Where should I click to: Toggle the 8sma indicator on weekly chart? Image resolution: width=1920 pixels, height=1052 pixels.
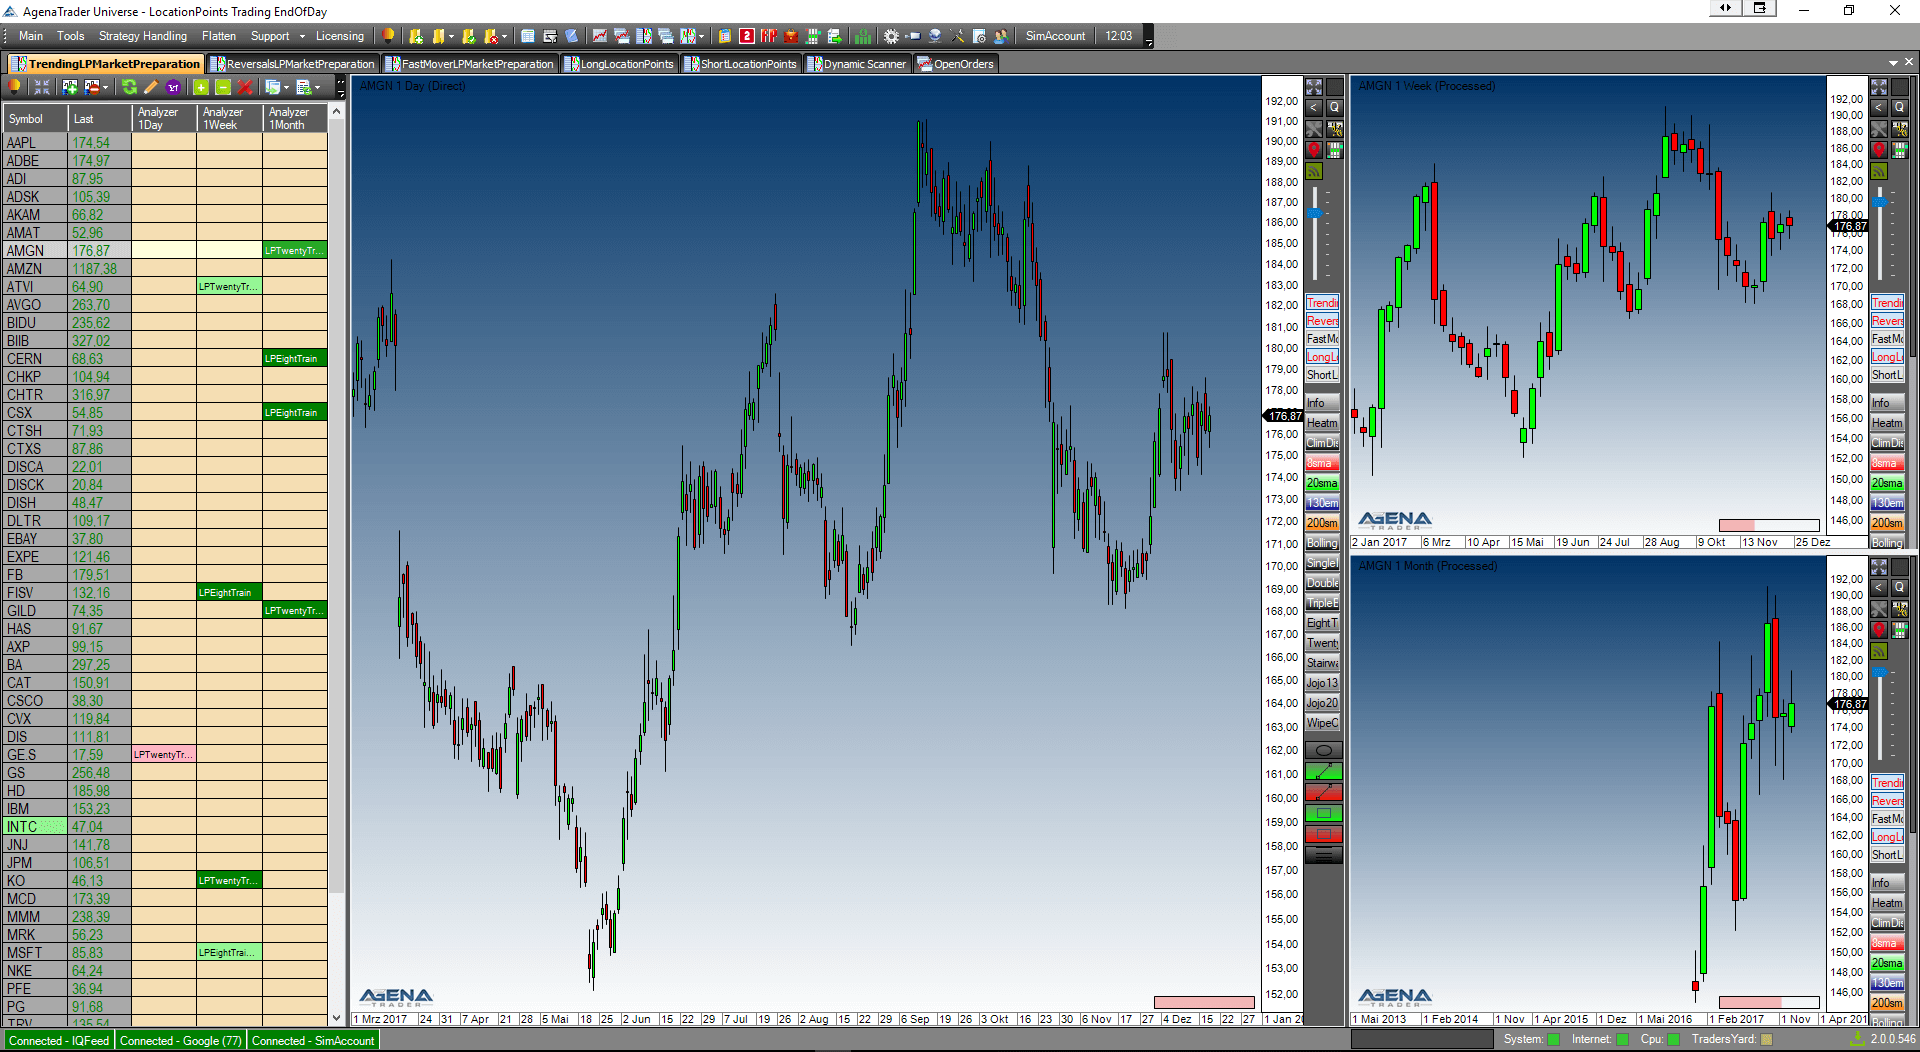point(1887,463)
